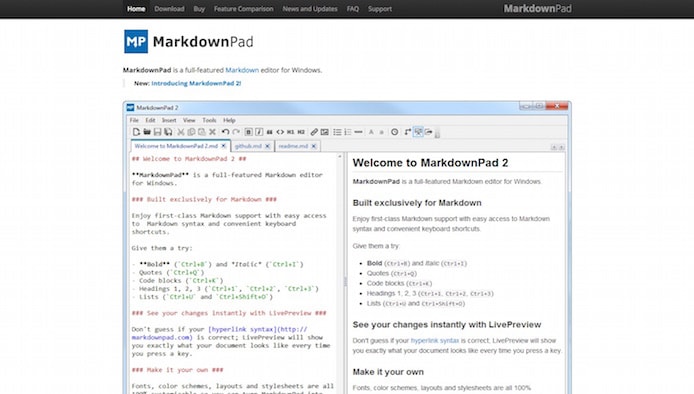Create a bulleted list with toolbar icon
This screenshot has width=694, height=394.
click(x=337, y=132)
